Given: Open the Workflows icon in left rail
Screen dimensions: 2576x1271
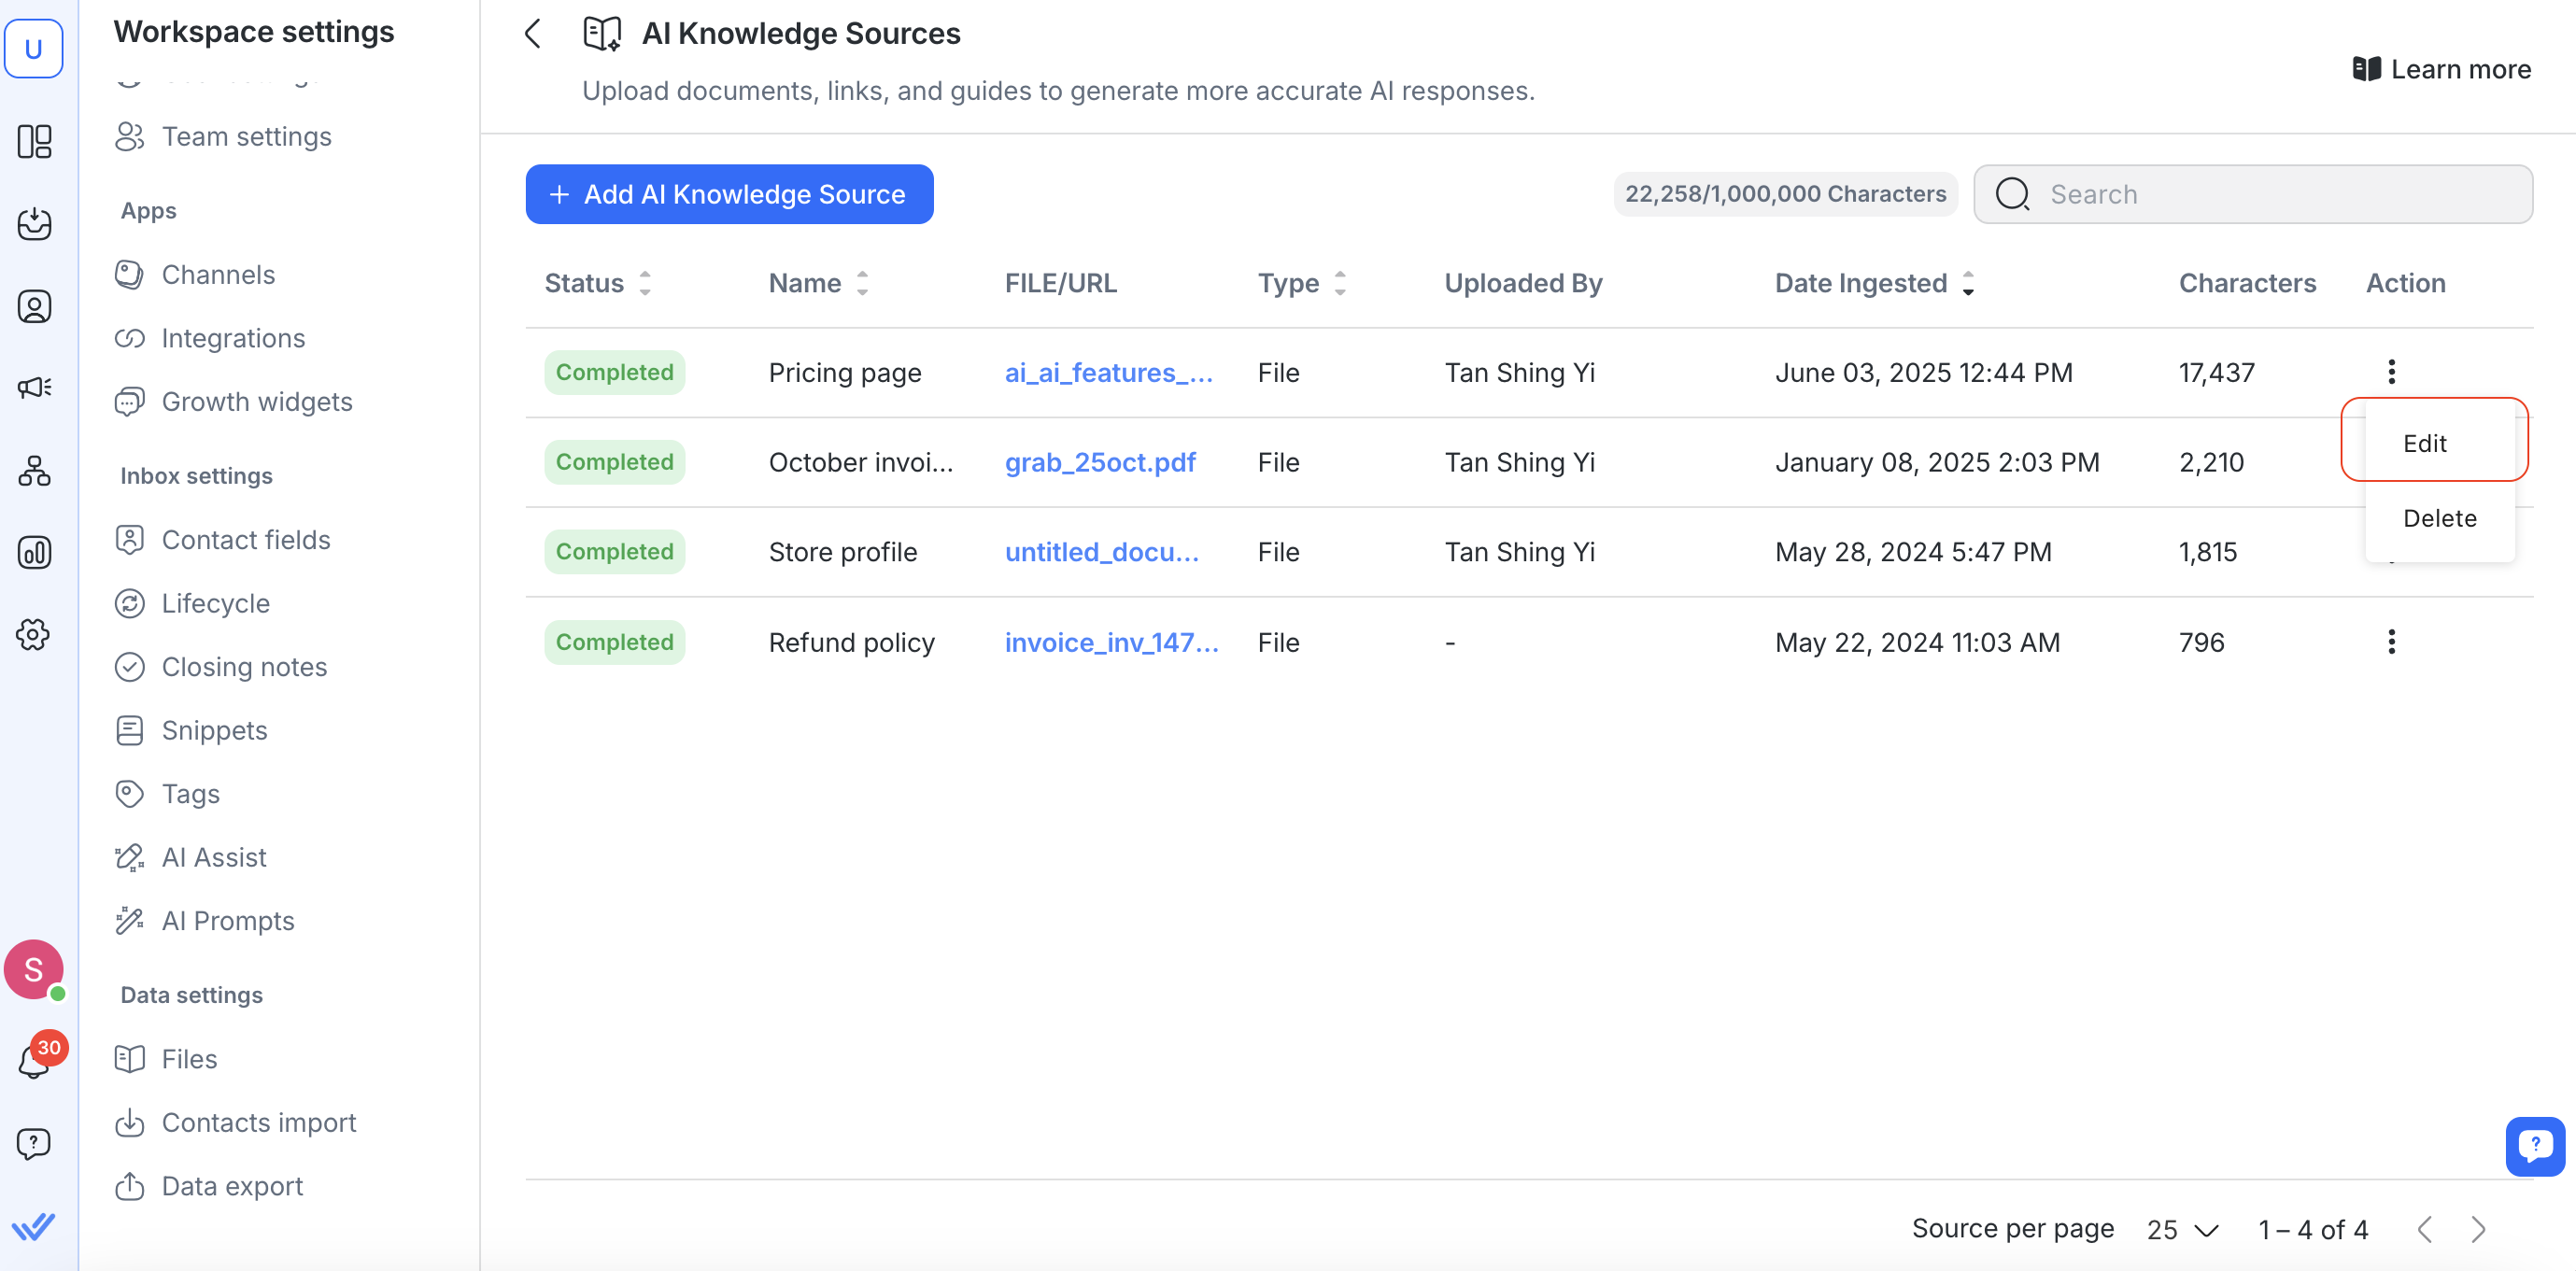Looking at the screenshot, I should [x=34, y=470].
